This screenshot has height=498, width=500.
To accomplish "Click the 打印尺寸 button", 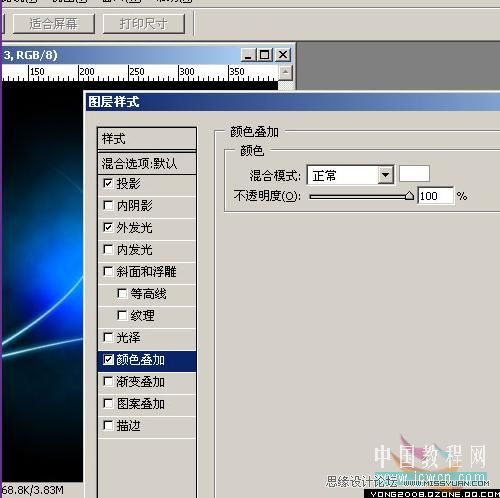I will click(144, 24).
